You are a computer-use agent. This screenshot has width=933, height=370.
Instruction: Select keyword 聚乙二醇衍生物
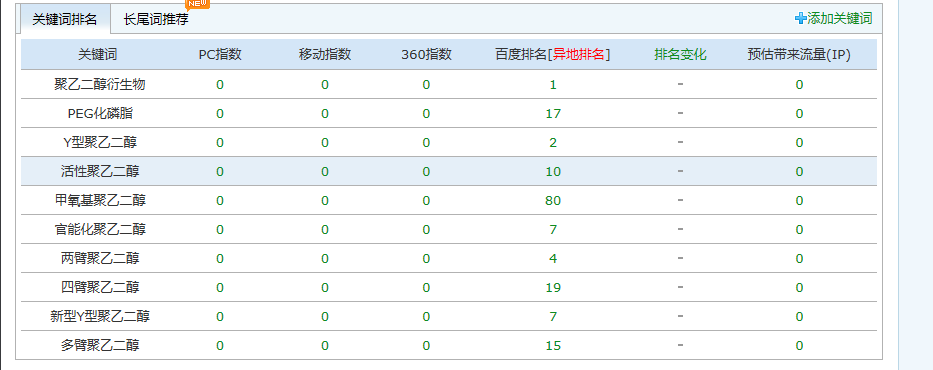pos(100,84)
